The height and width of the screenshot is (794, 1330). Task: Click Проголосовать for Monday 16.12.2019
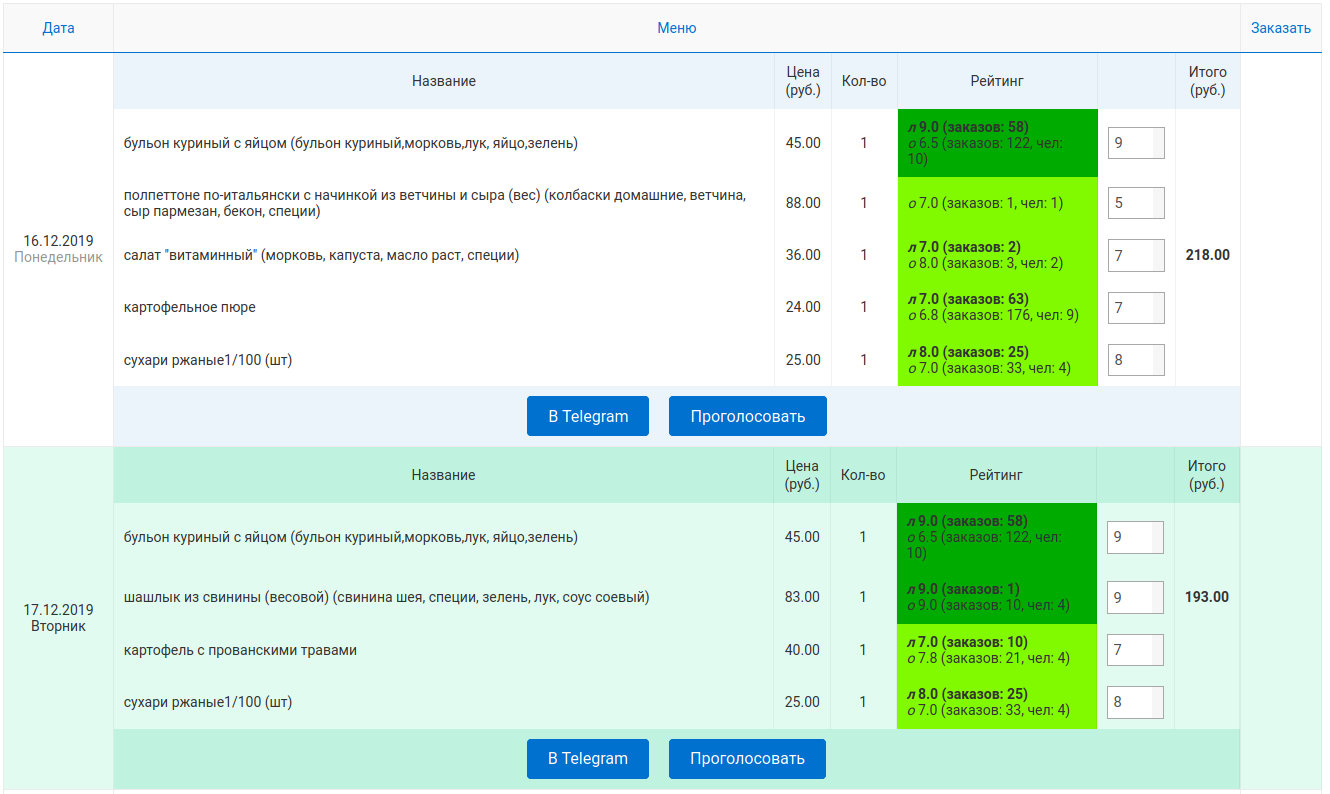[748, 416]
